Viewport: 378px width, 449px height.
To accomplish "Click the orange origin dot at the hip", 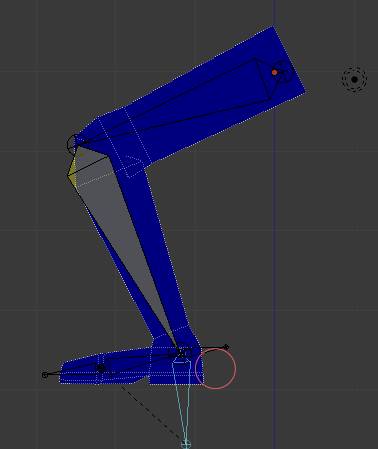I will [x=274, y=72].
